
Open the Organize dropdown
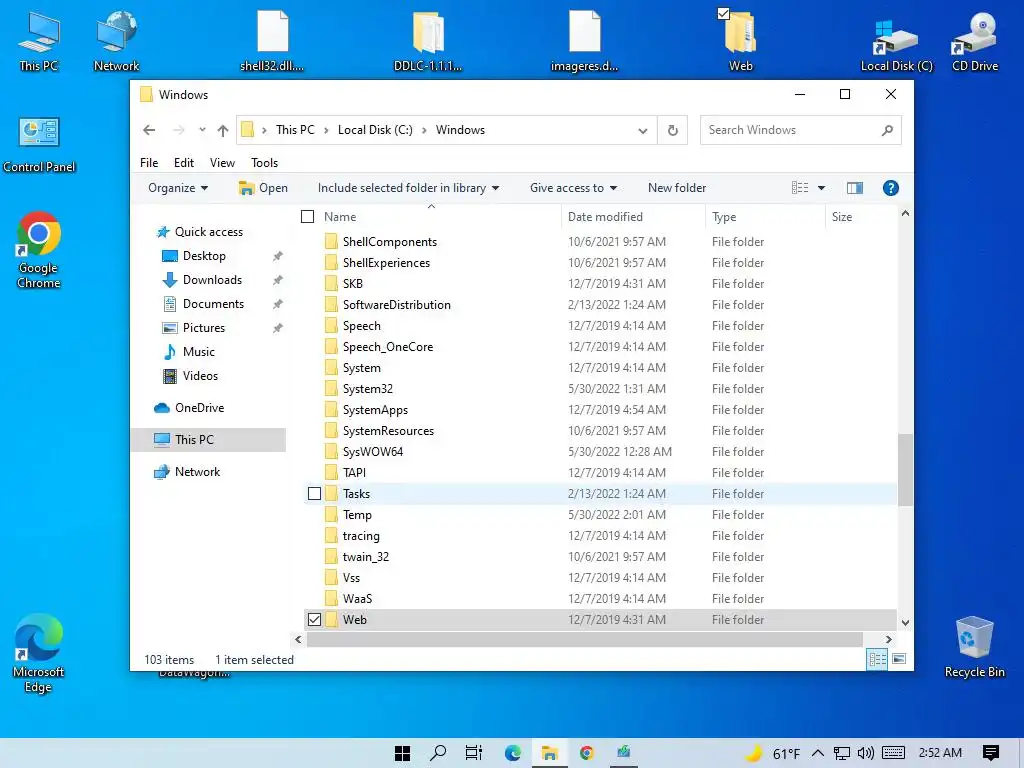(x=178, y=188)
